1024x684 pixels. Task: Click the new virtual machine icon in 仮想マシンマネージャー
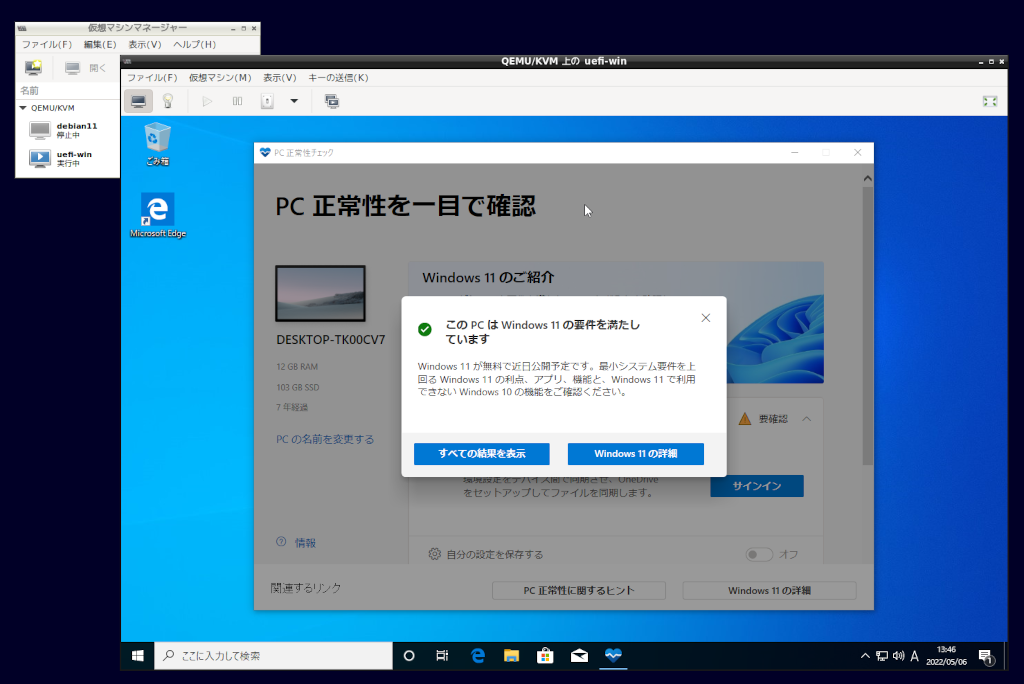33,67
